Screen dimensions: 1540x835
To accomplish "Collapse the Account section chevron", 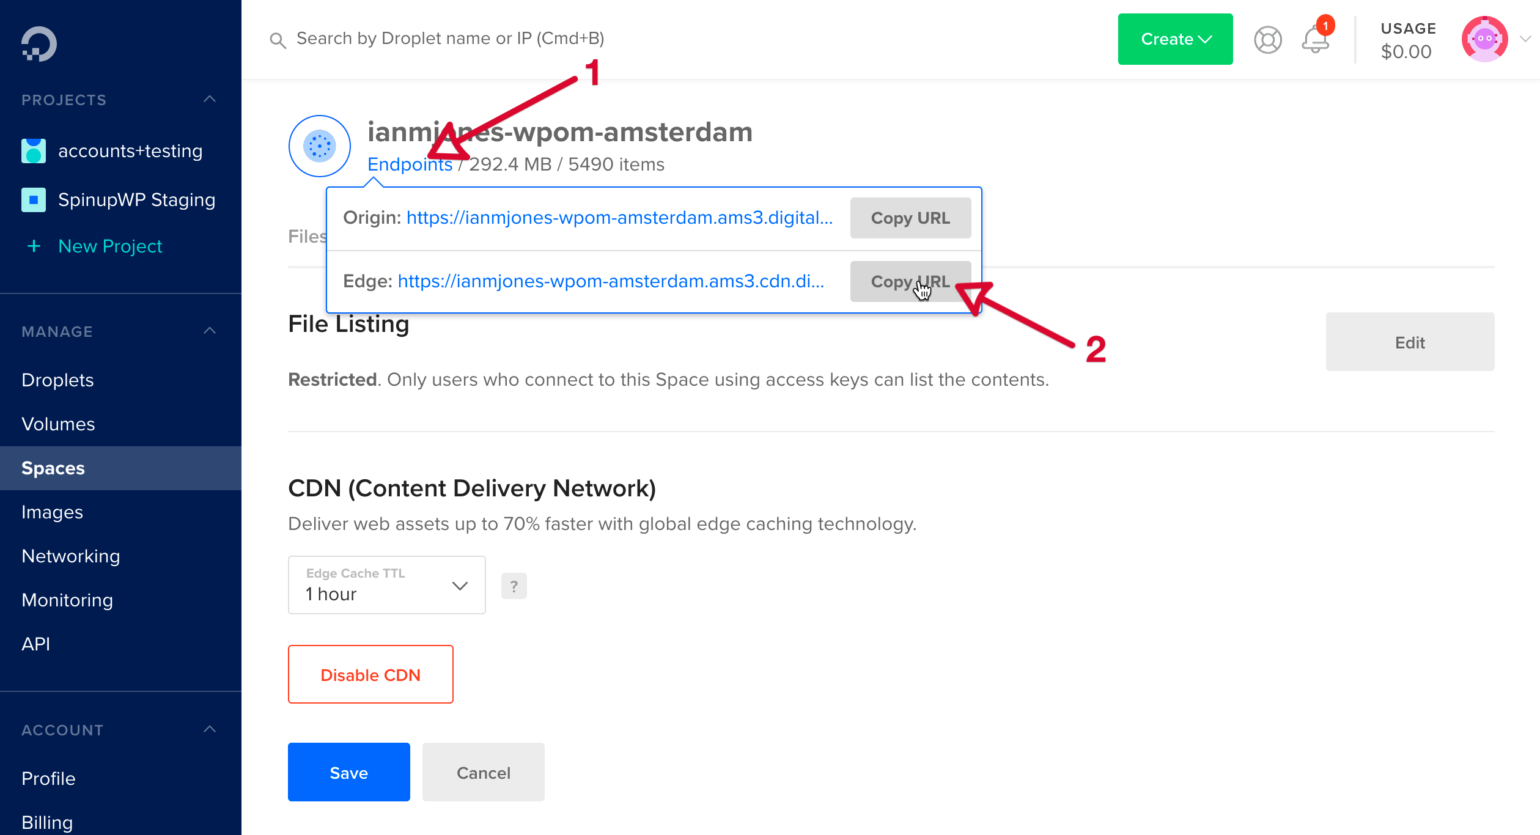I will pos(209,729).
